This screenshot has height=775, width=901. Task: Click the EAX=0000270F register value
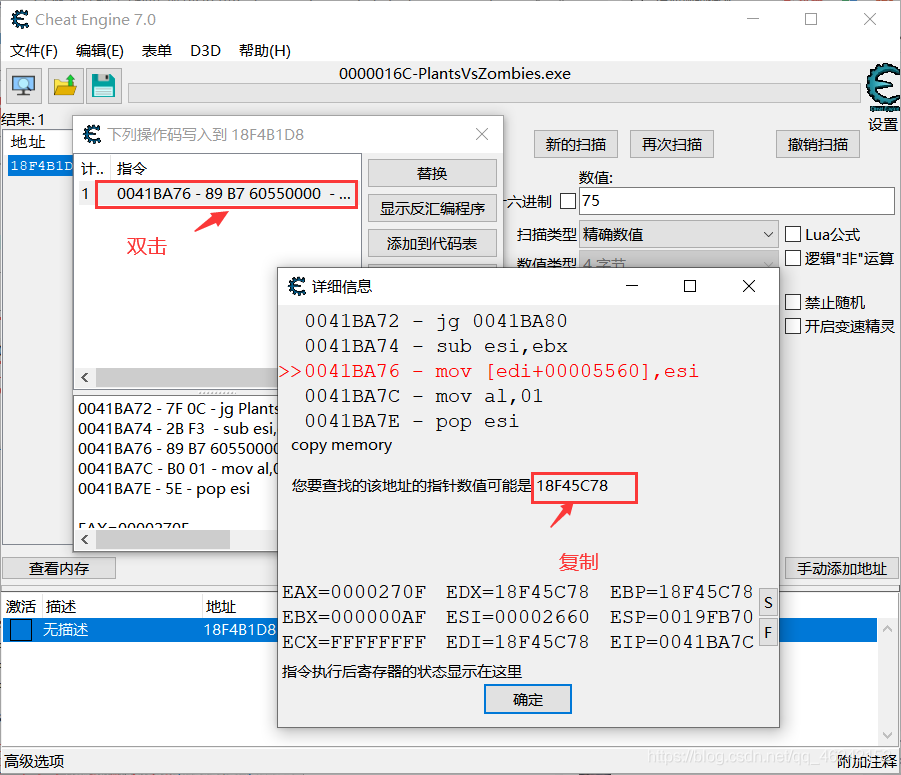[354, 592]
